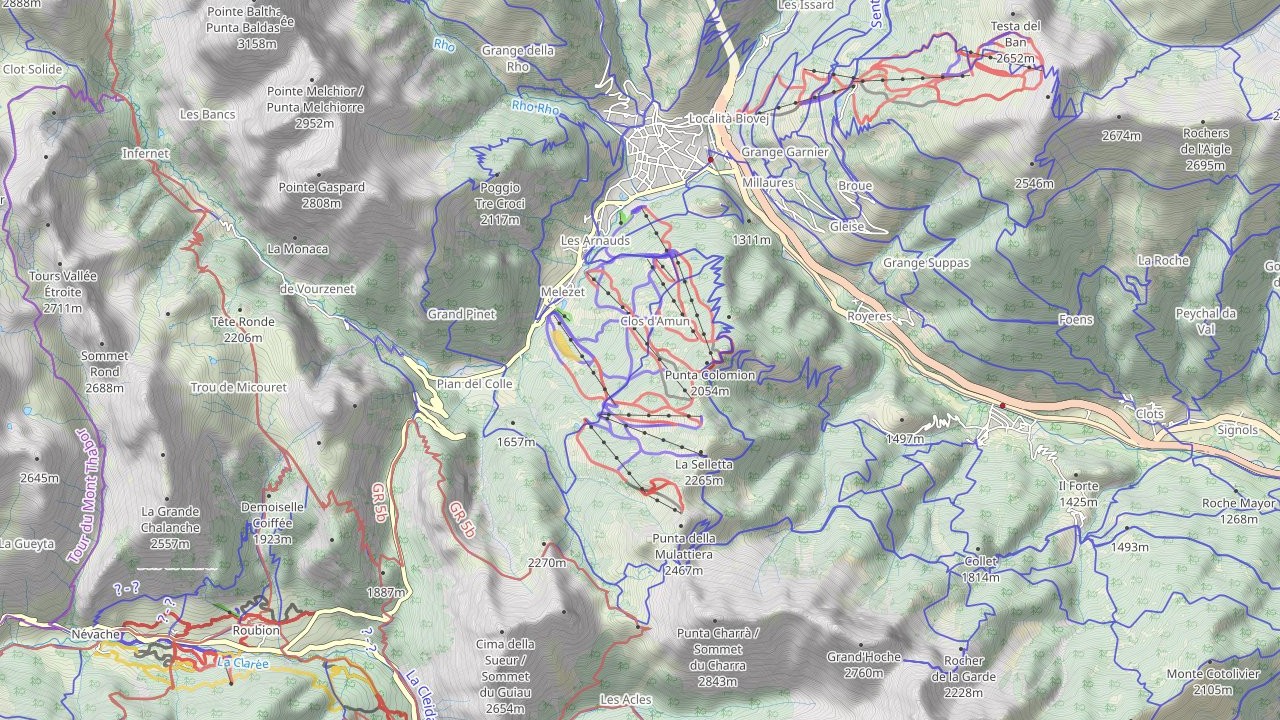The width and height of the screenshot is (1280, 720).
Task: Click the Névache village label
Action: (x=97, y=635)
